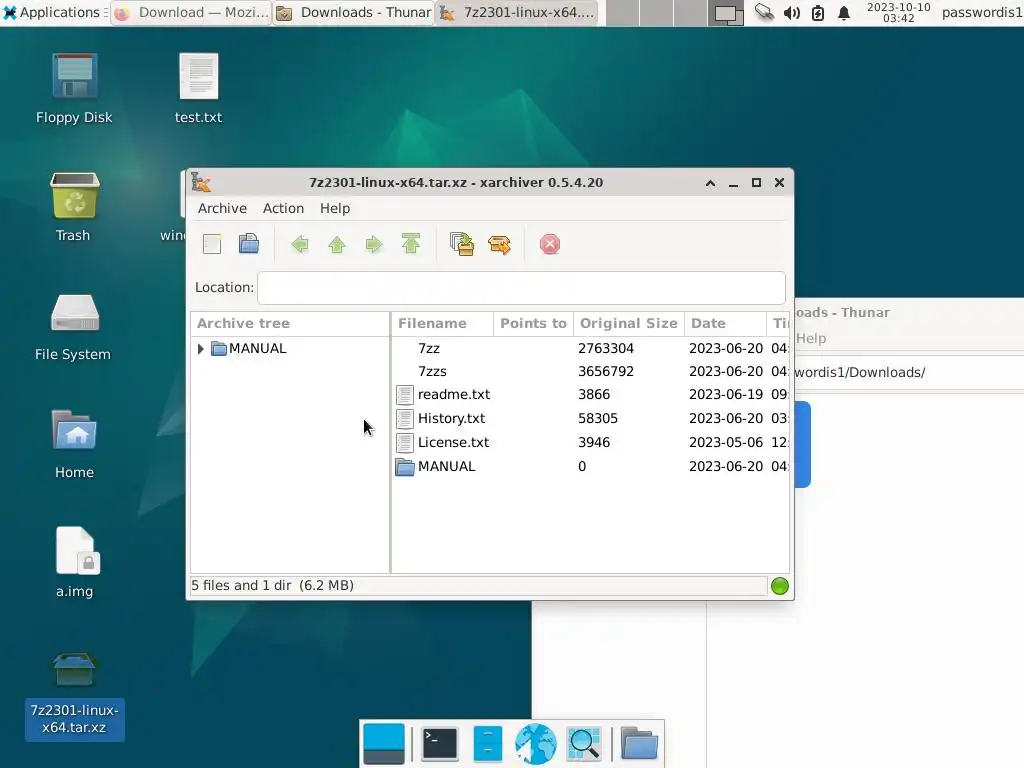
Task: Switch to 7z2301-linux-x64 taskbar window
Action: [x=517, y=12]
